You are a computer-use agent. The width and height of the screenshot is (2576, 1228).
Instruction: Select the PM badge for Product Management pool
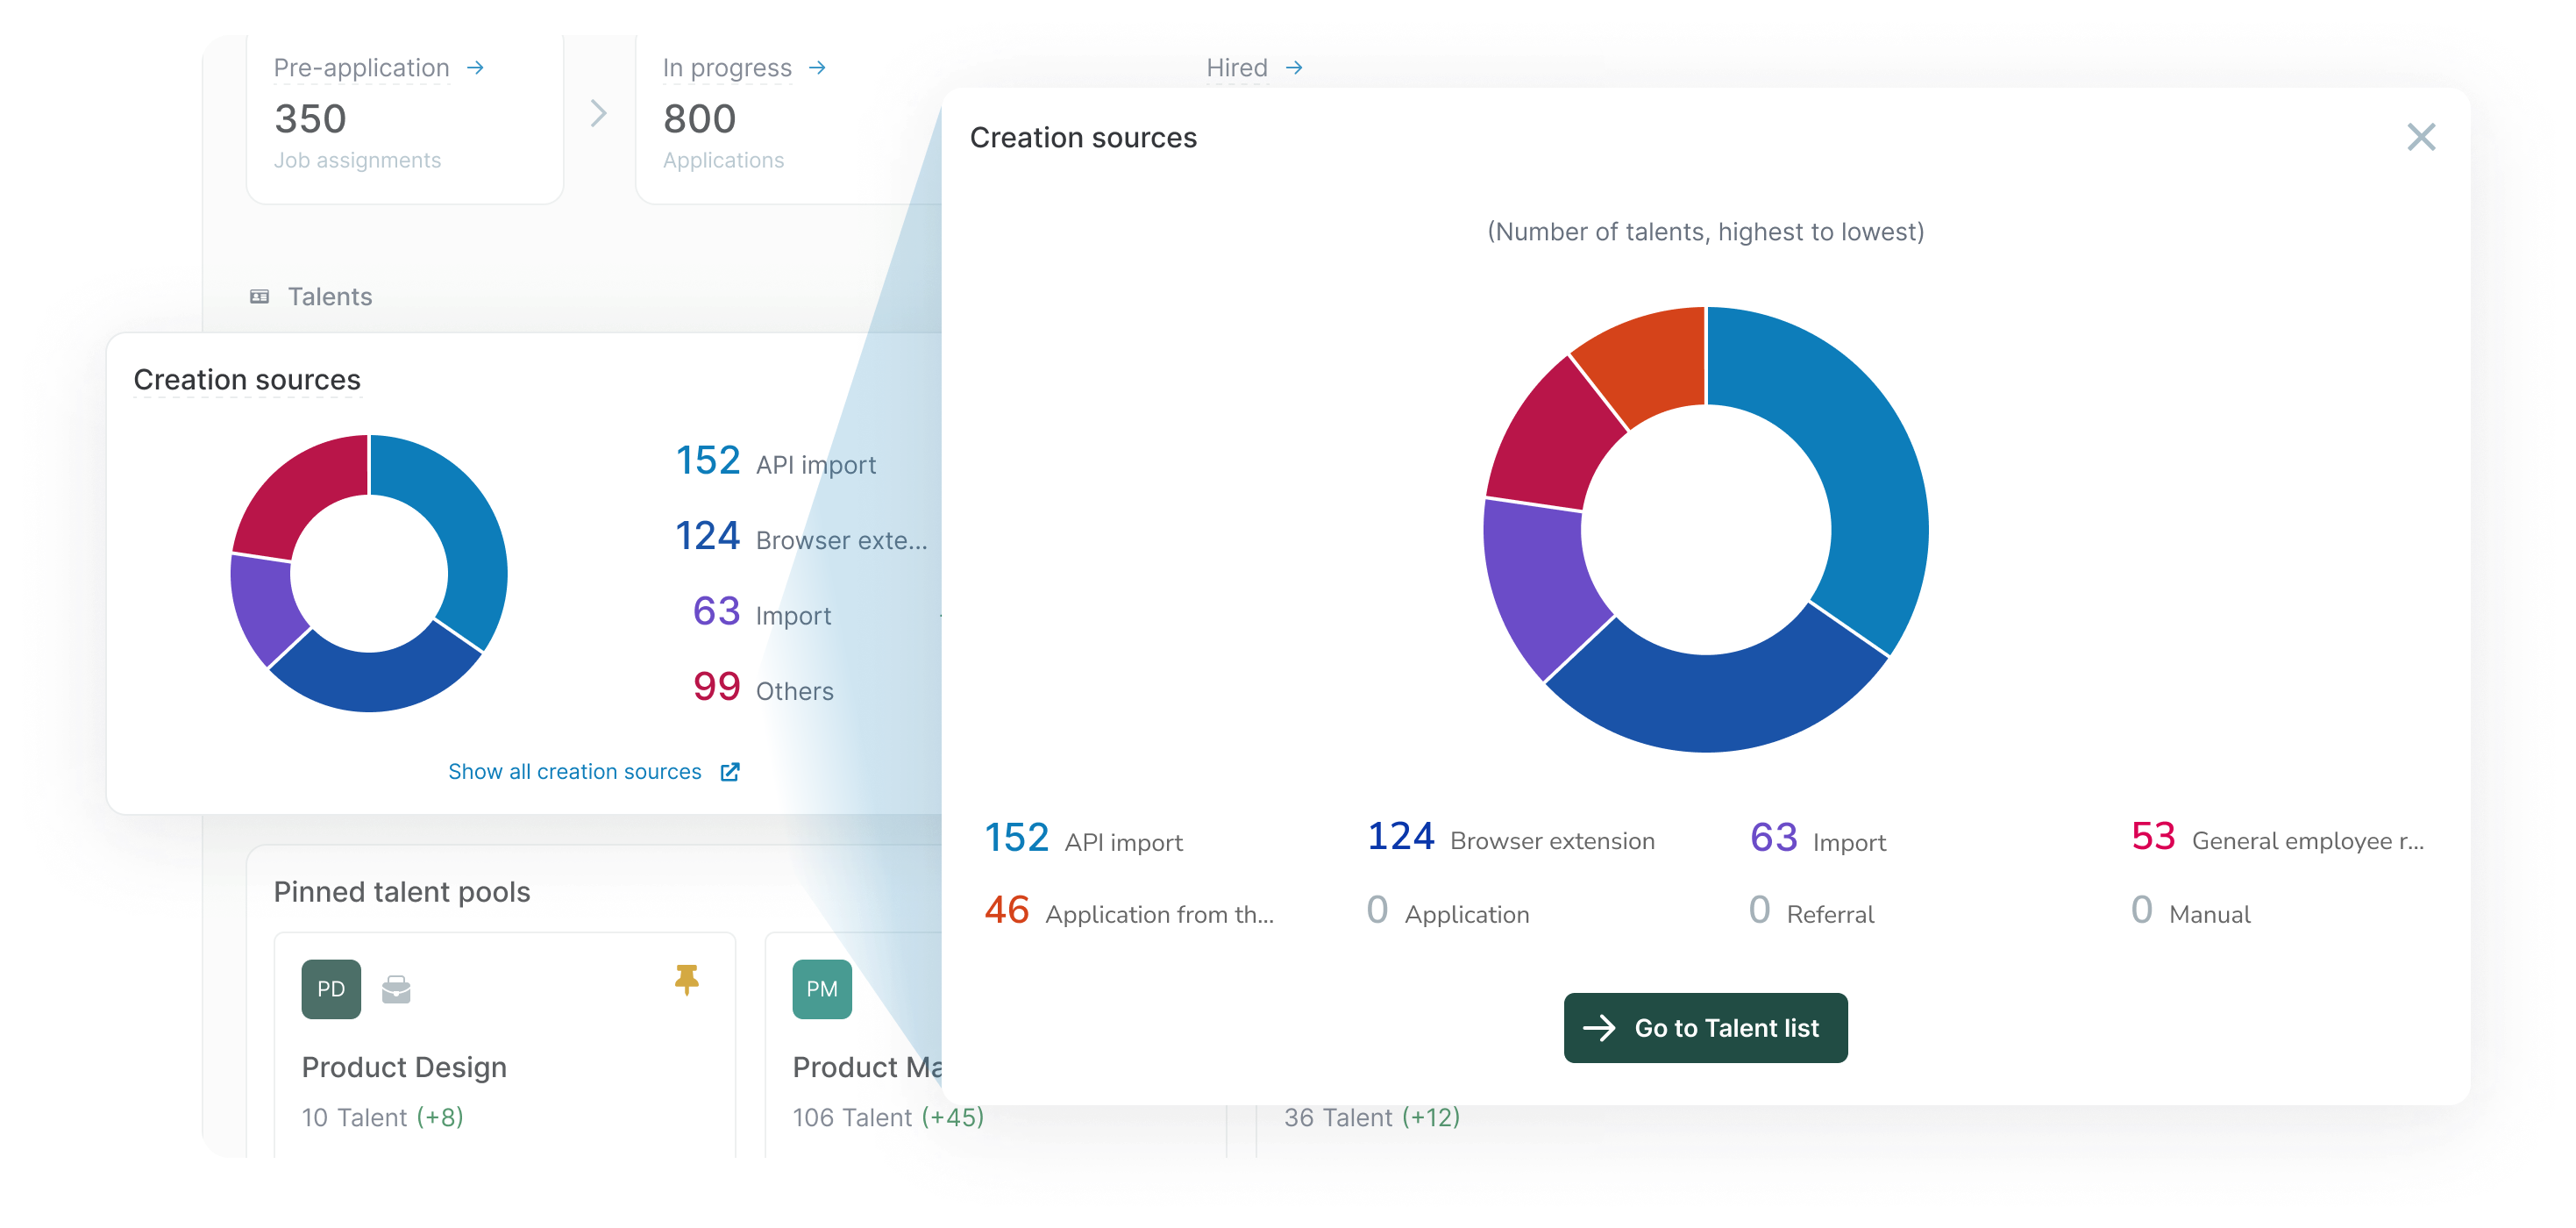821,989
